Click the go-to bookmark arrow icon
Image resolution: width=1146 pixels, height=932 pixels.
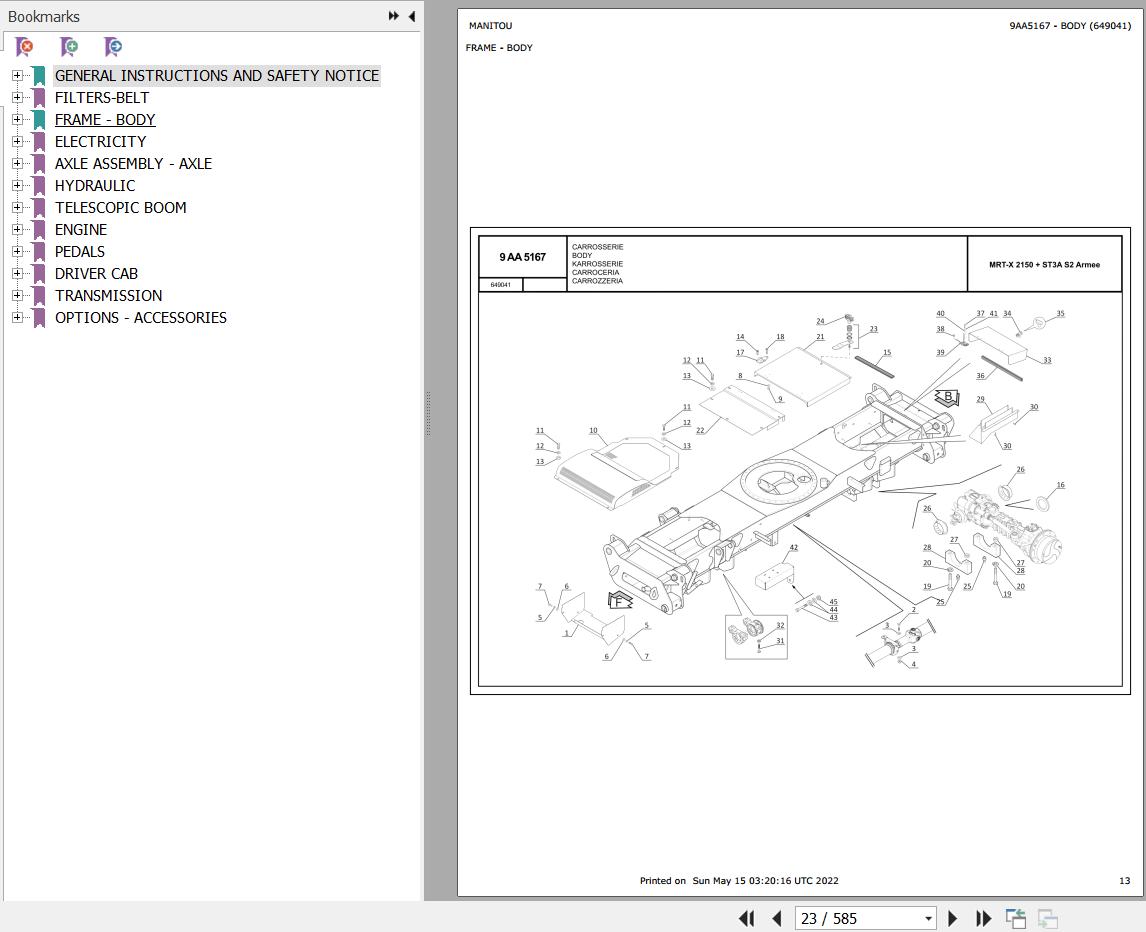(x=113, y=47)
